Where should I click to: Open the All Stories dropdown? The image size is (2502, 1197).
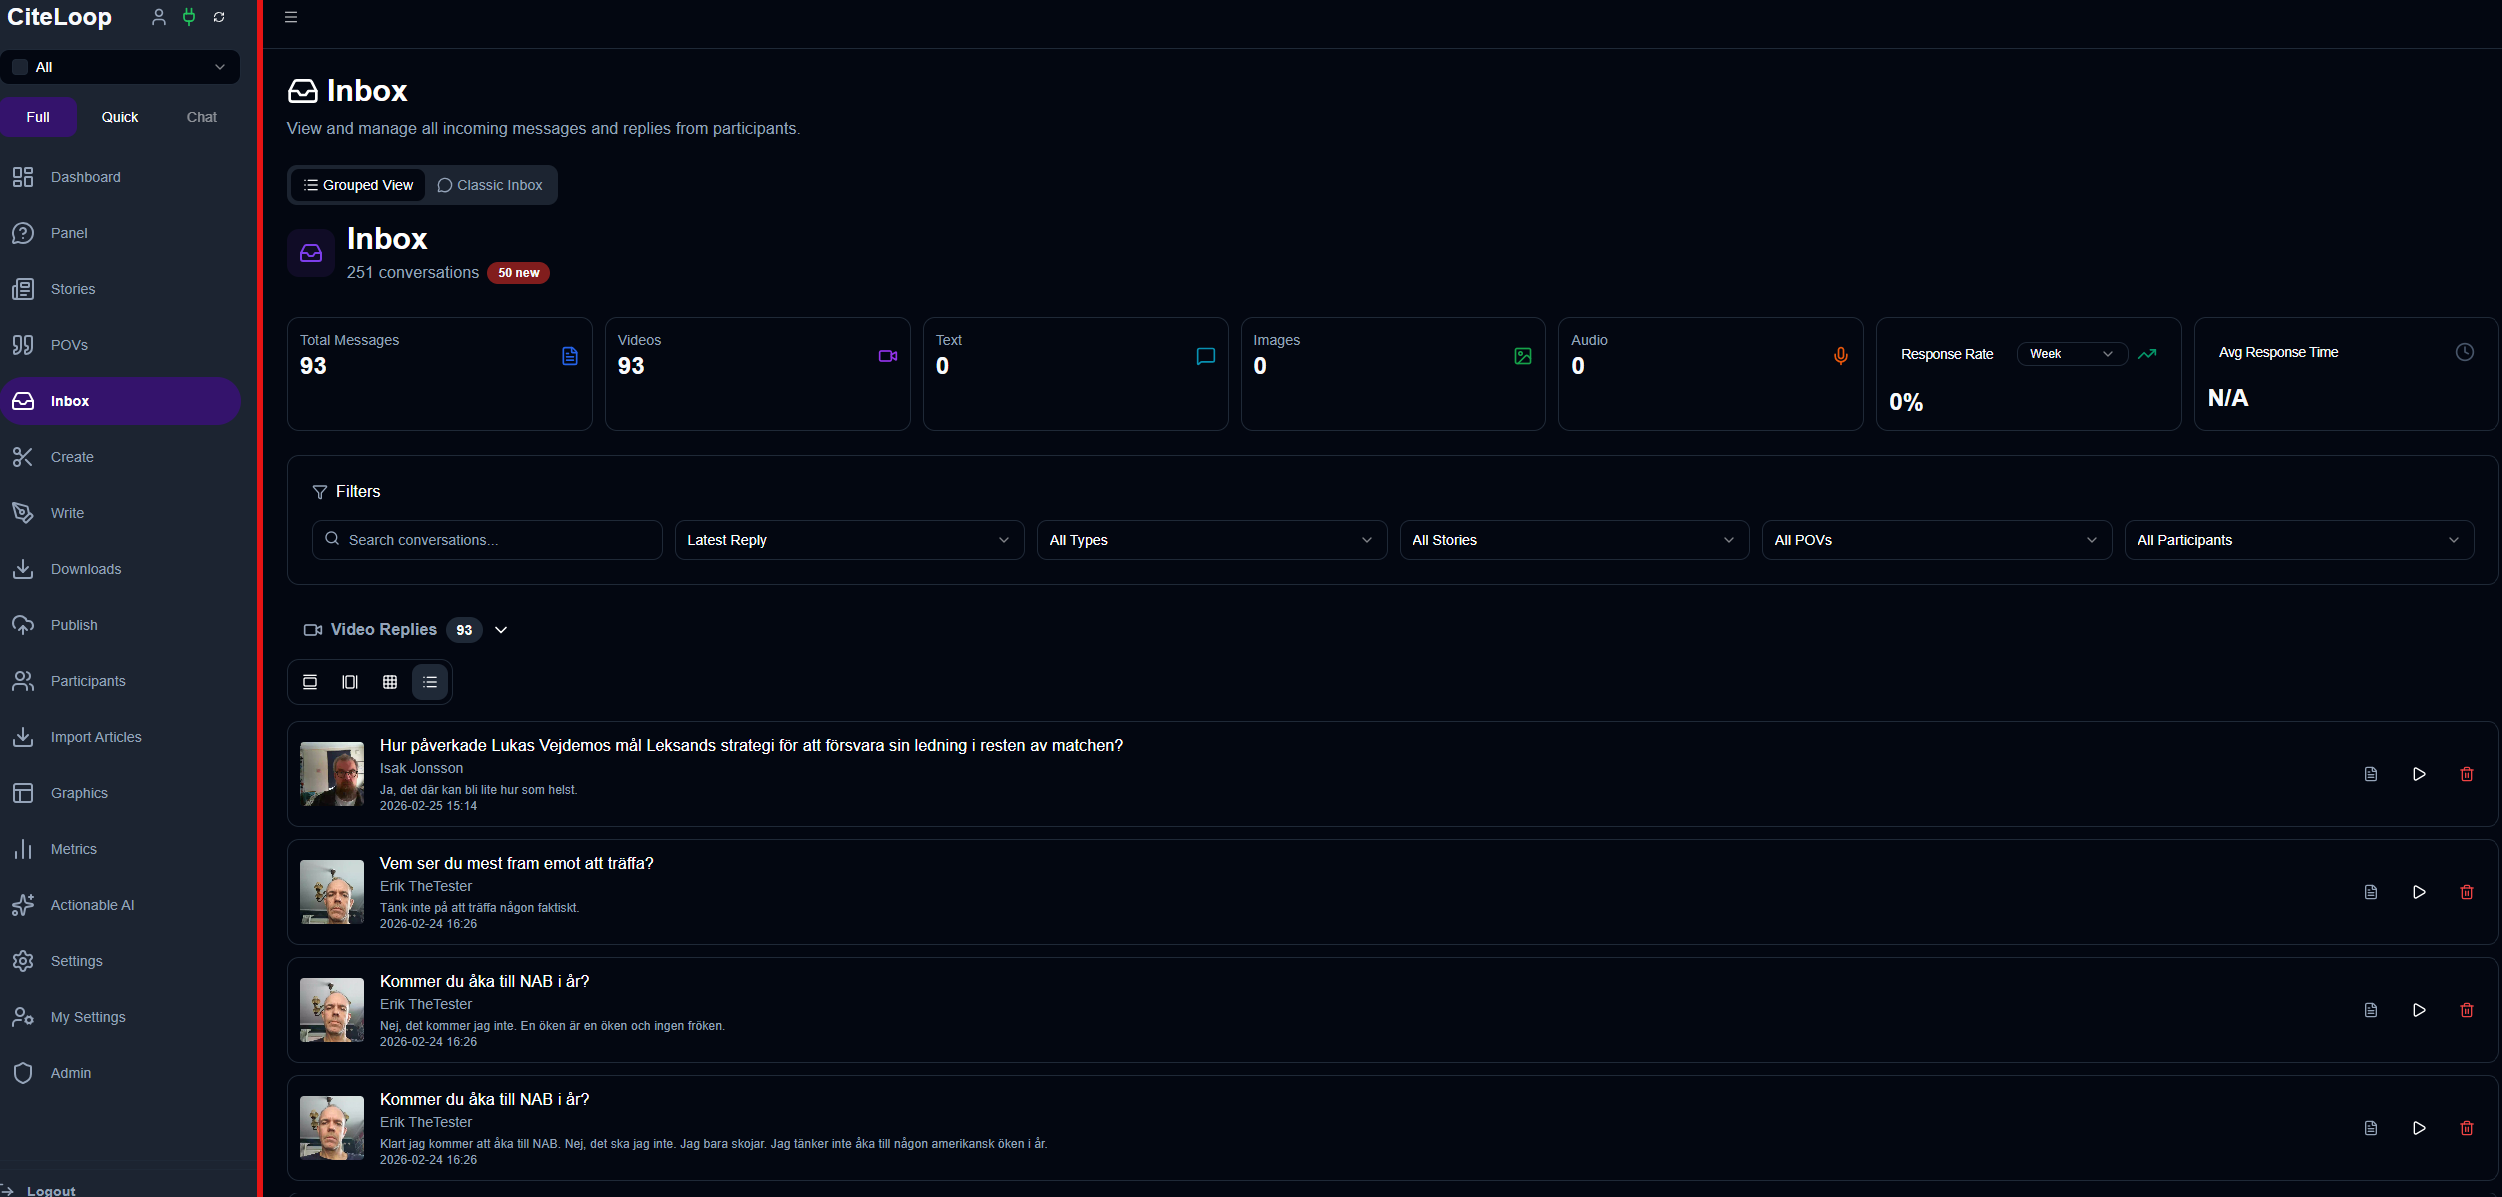(1574, 540)
